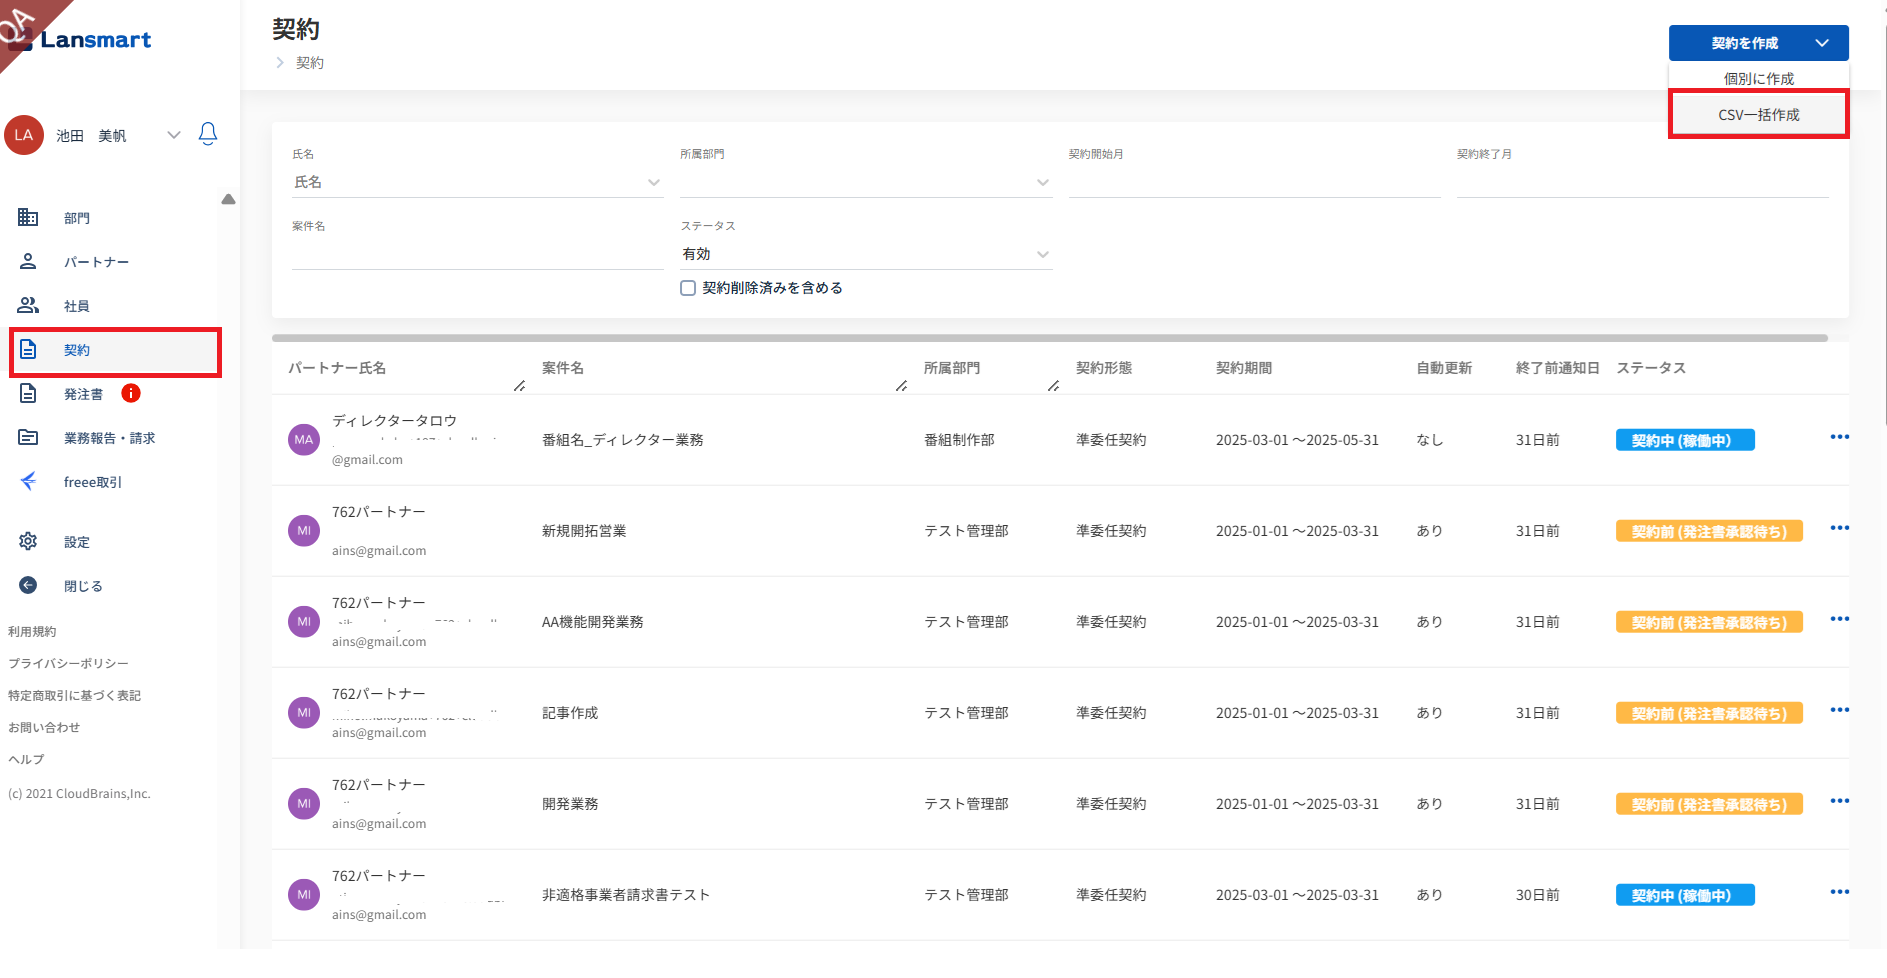
Task: Open the パートナー person icon in sidebar
Action: click(x=28, y=262)
